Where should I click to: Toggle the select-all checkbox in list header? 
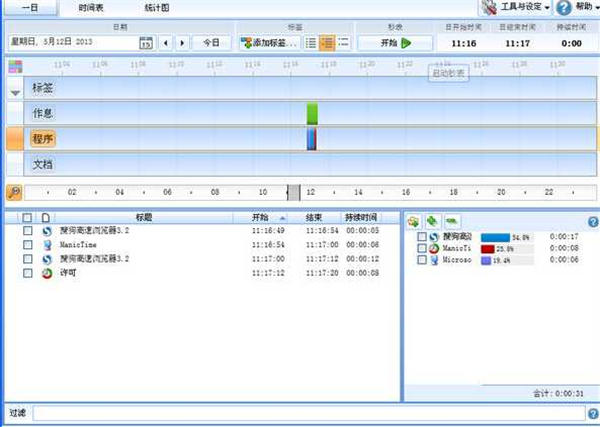coord(27,218)
